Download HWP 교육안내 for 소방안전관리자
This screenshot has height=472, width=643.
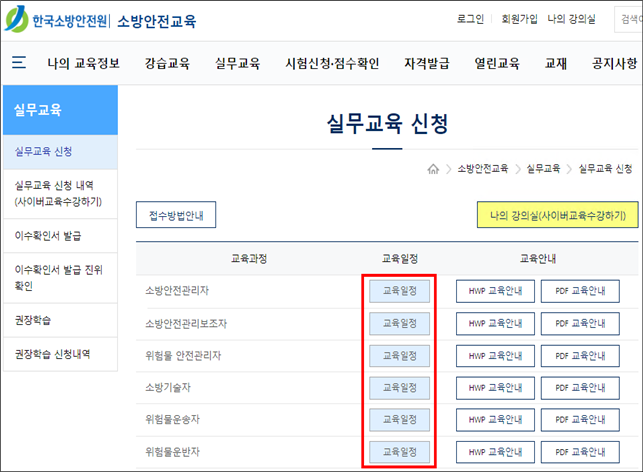495,291
